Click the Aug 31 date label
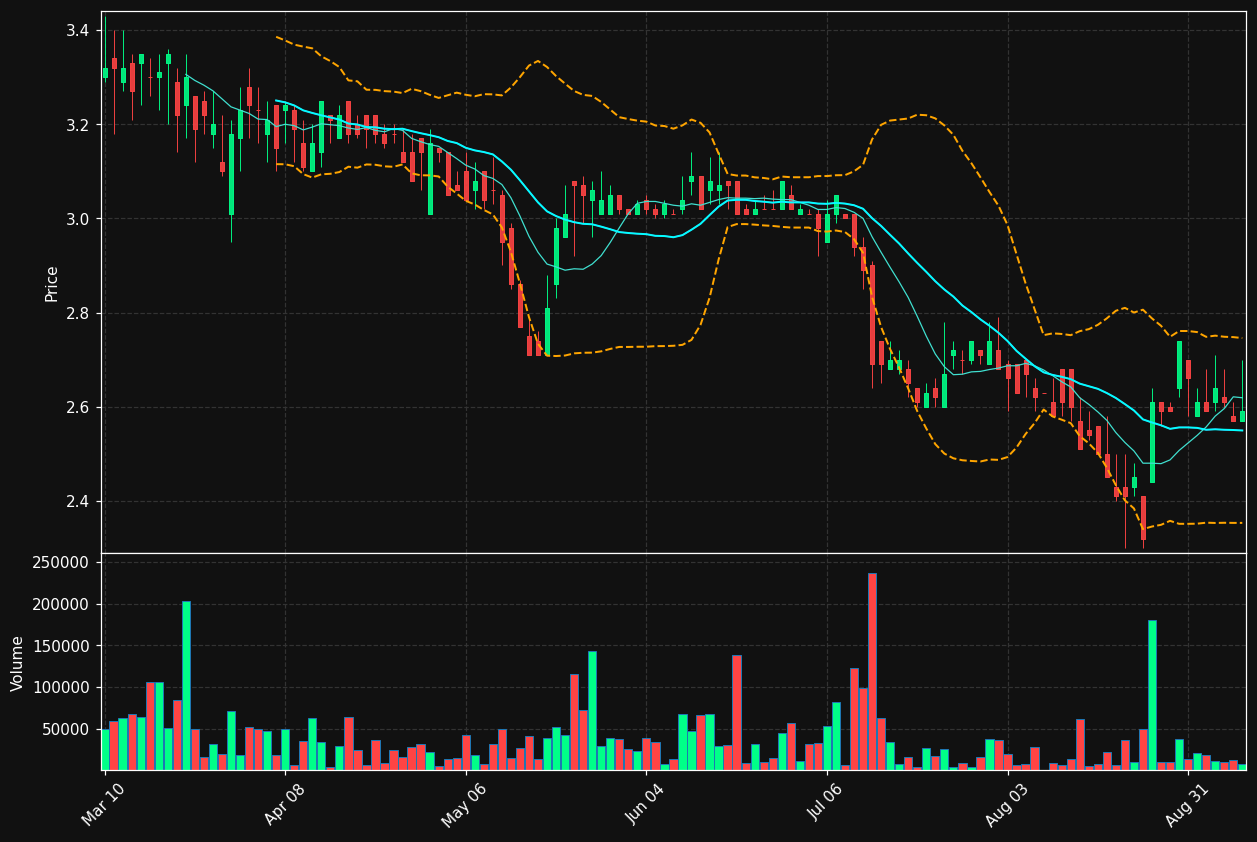Screen dimensions: 1257x842 coord(1187,805)
